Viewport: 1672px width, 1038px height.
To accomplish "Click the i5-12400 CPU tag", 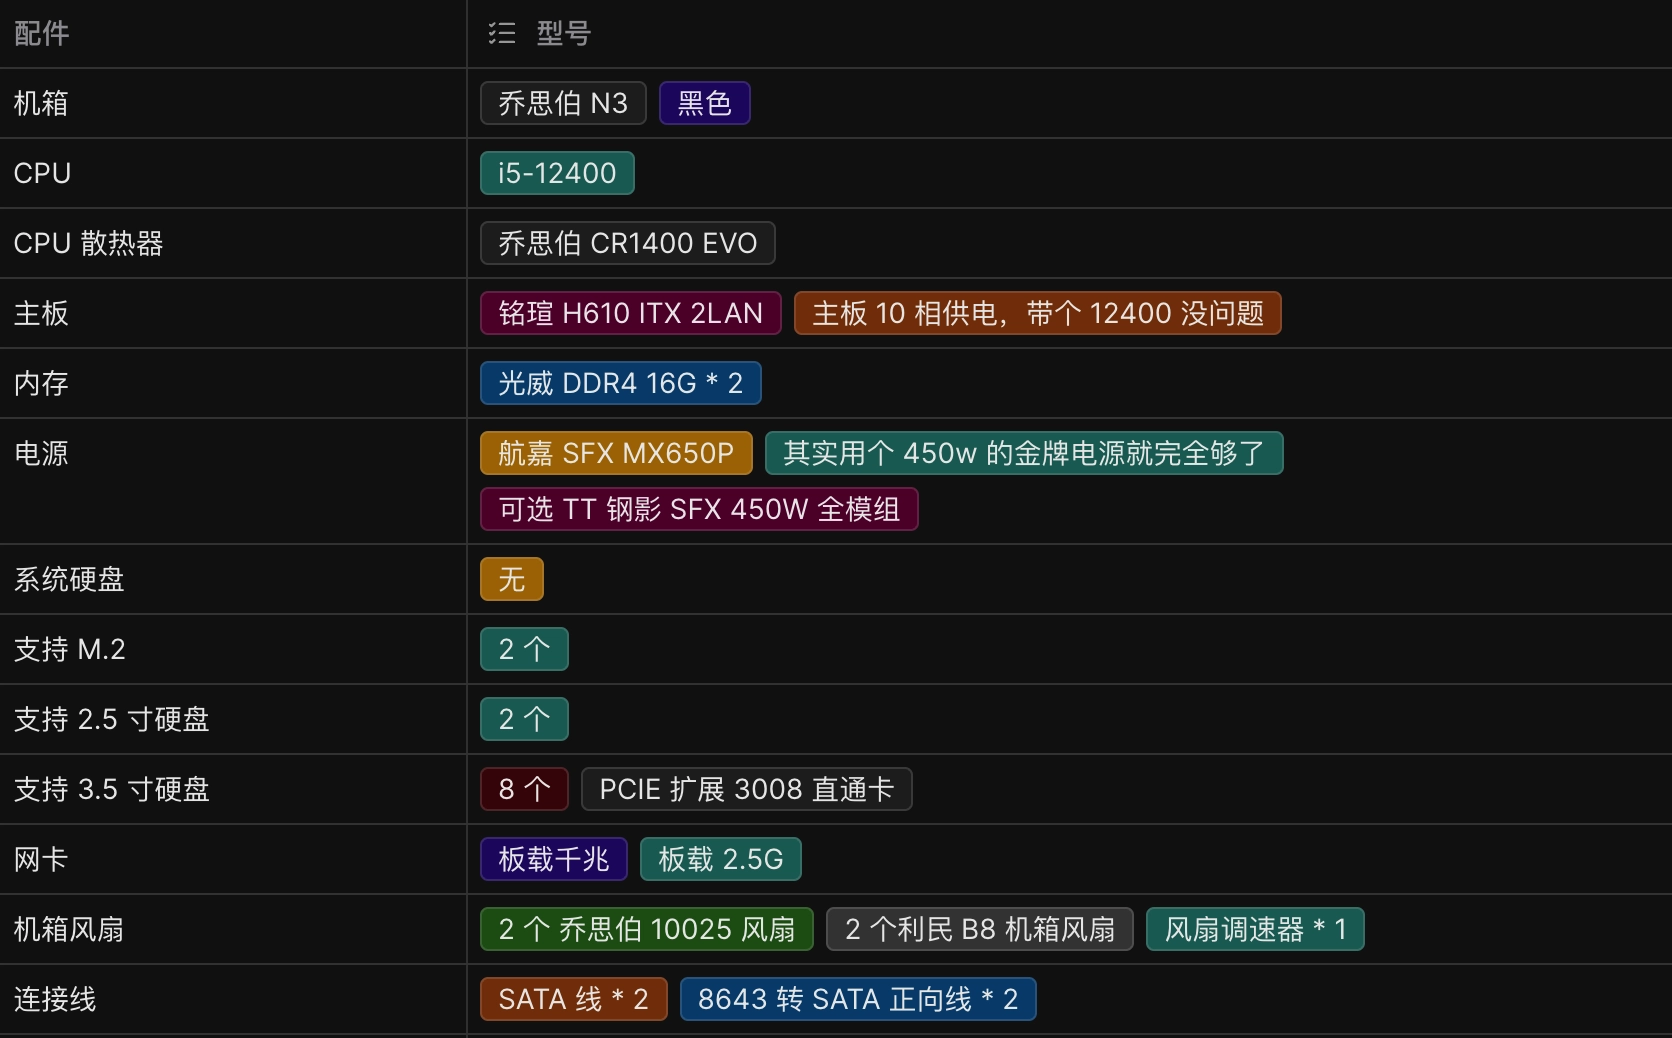I will pyautogui.click(x=557, y=173).
